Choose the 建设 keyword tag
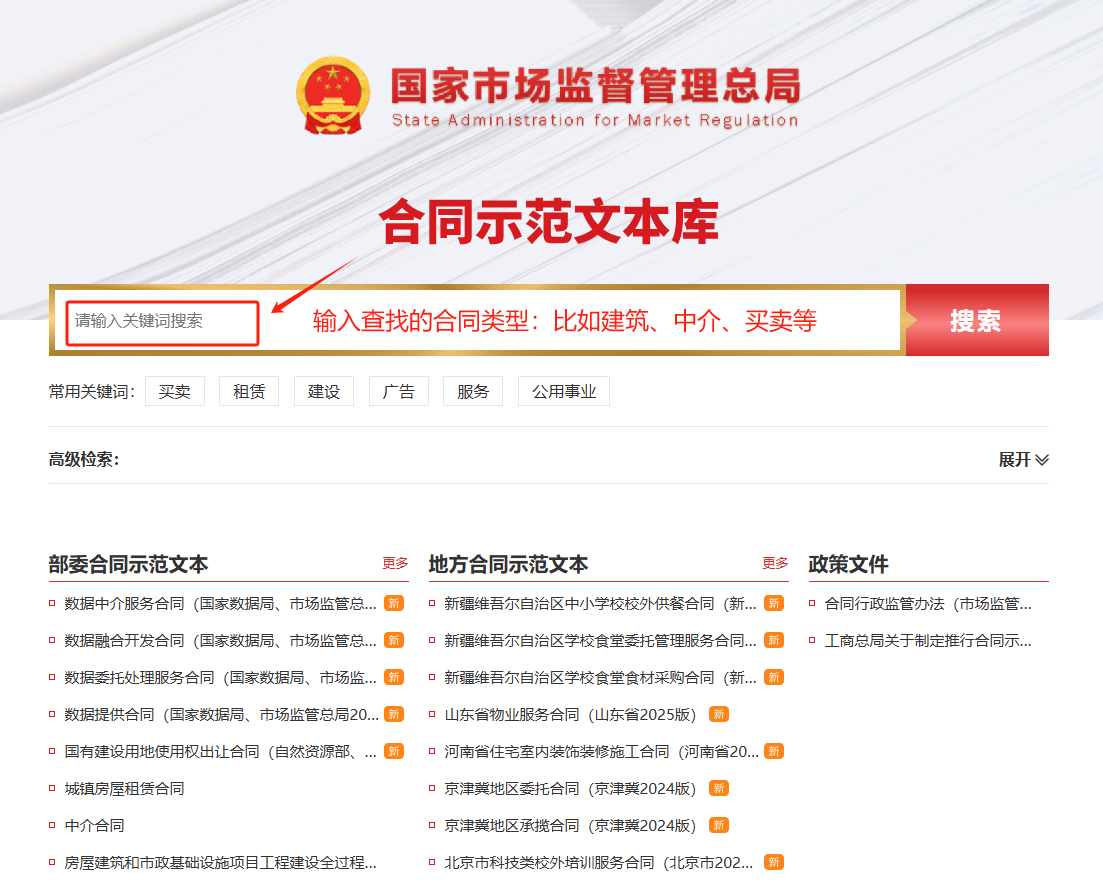 (x=324, y=392)
